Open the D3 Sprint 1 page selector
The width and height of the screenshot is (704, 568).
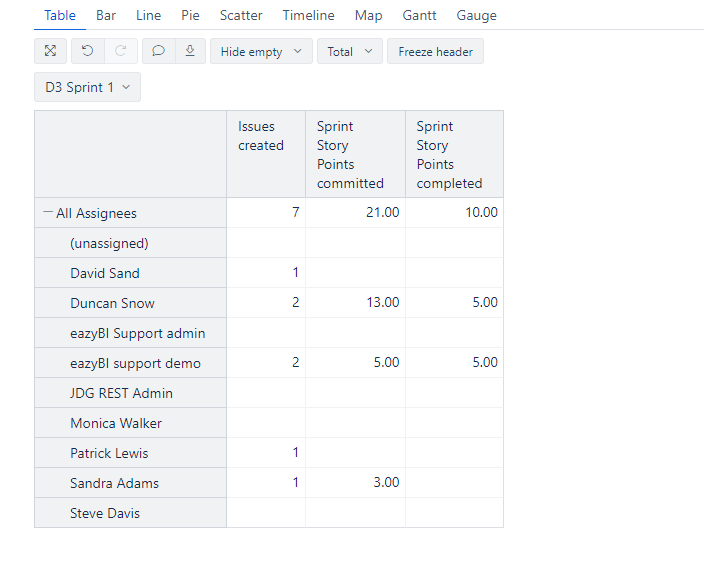88,87
